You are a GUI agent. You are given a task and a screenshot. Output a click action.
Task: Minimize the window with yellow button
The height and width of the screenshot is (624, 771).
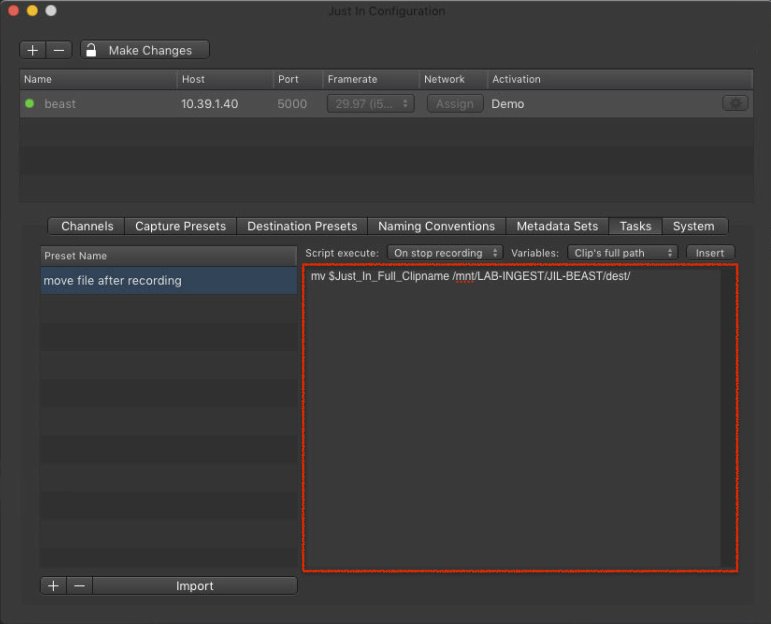tap(32, 11)
